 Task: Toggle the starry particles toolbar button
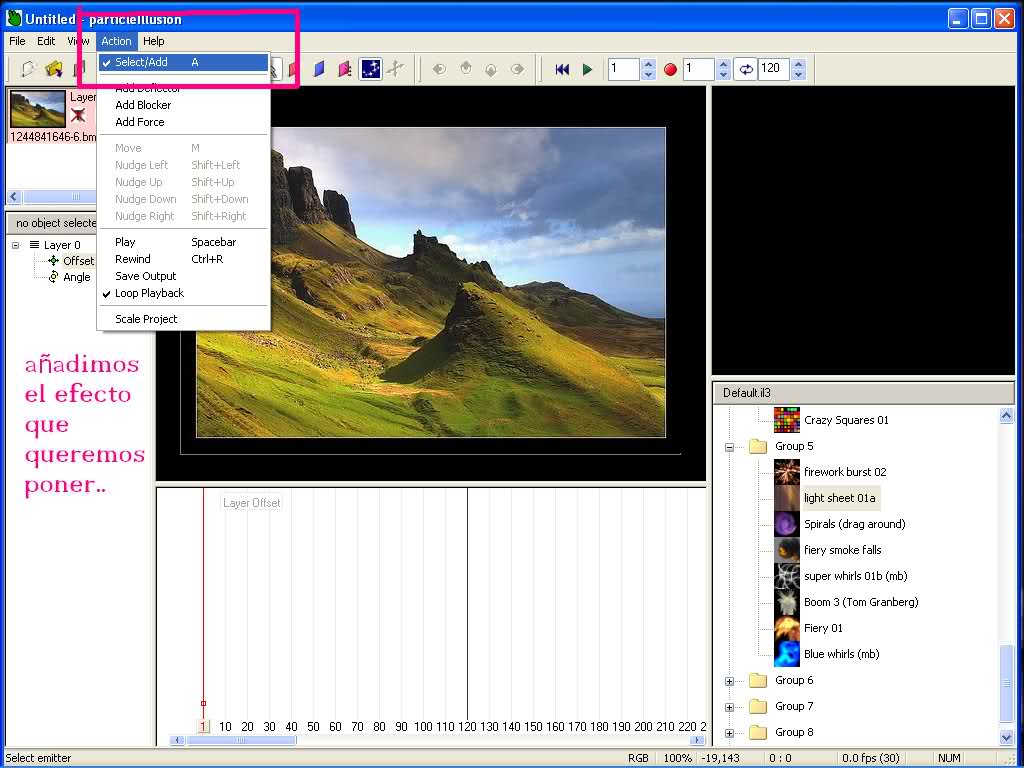(370, 69)
